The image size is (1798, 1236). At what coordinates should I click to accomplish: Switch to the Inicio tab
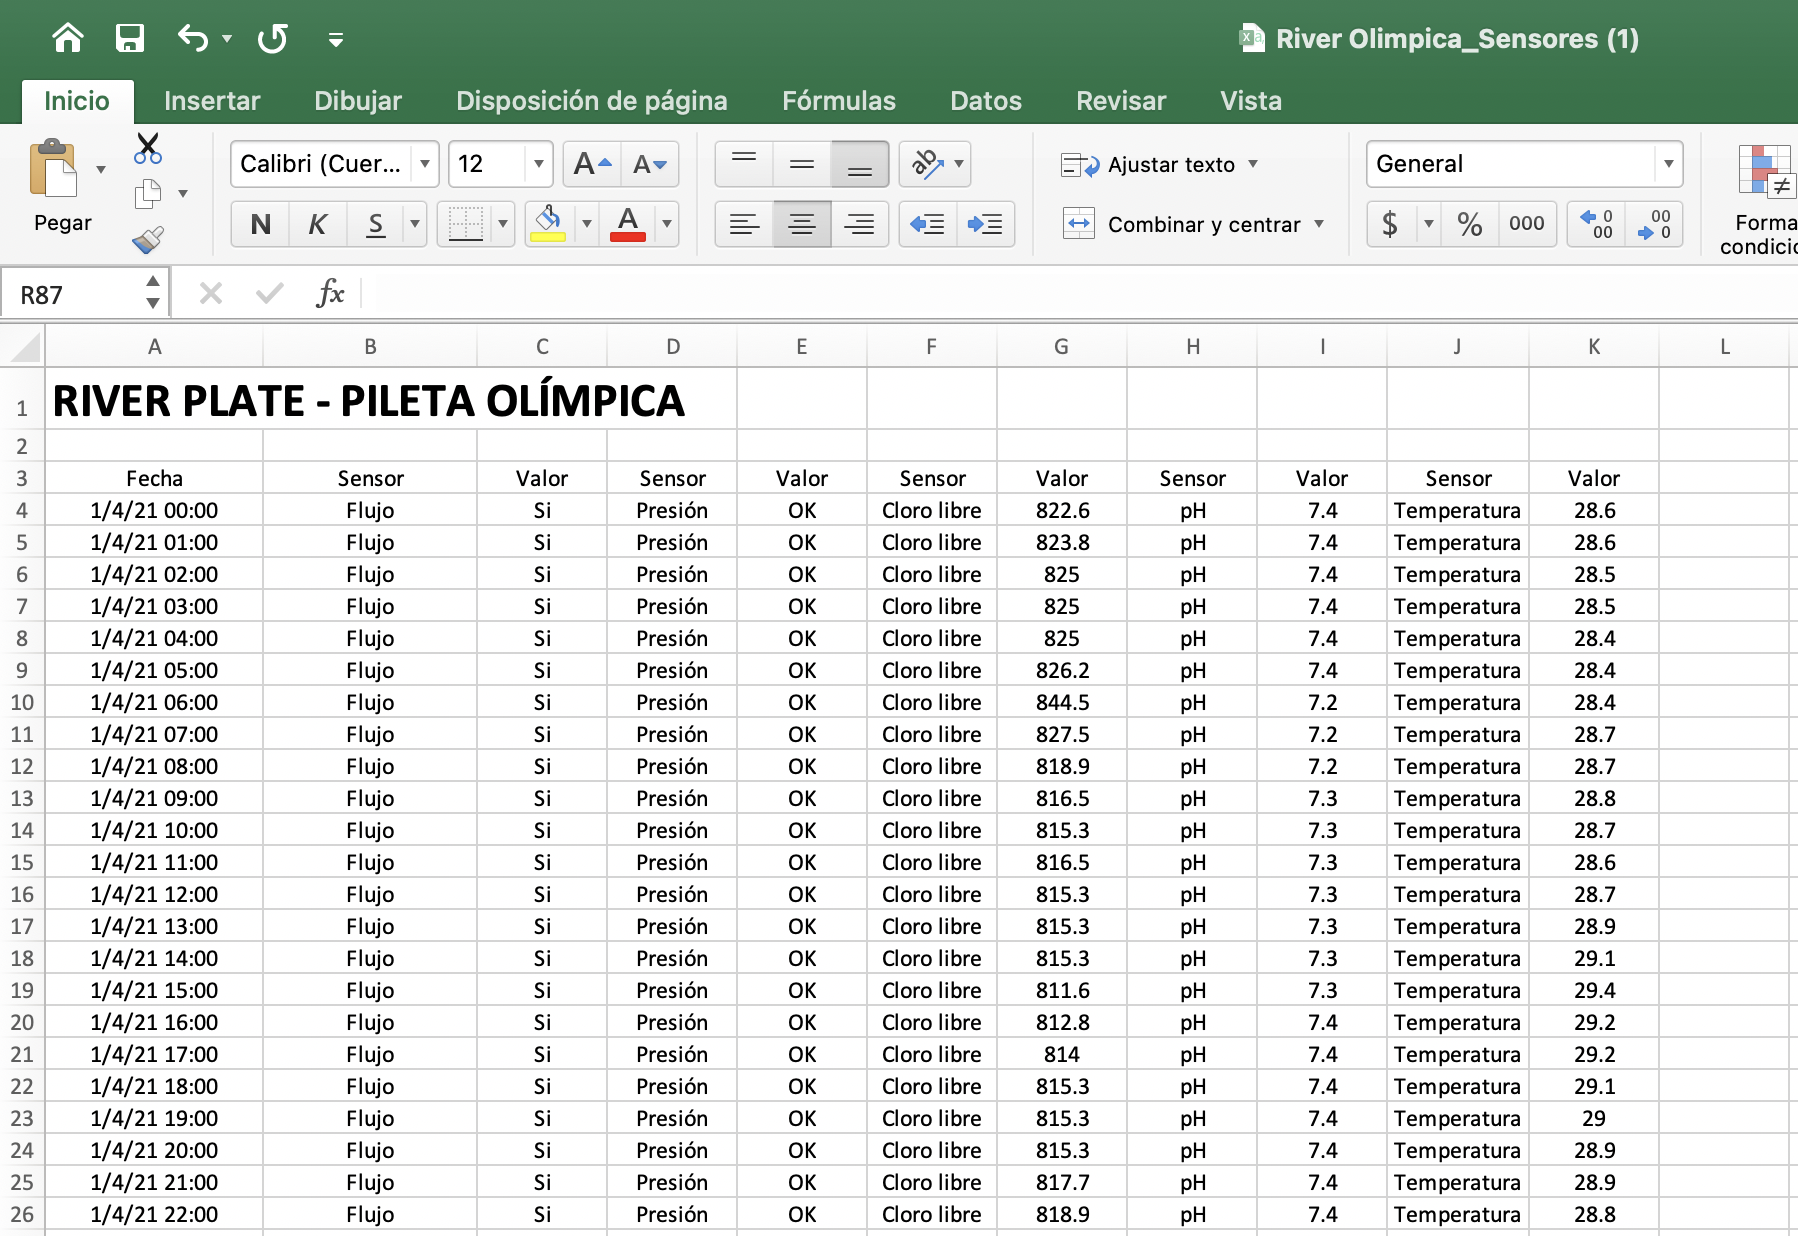(x=77, y=101)
